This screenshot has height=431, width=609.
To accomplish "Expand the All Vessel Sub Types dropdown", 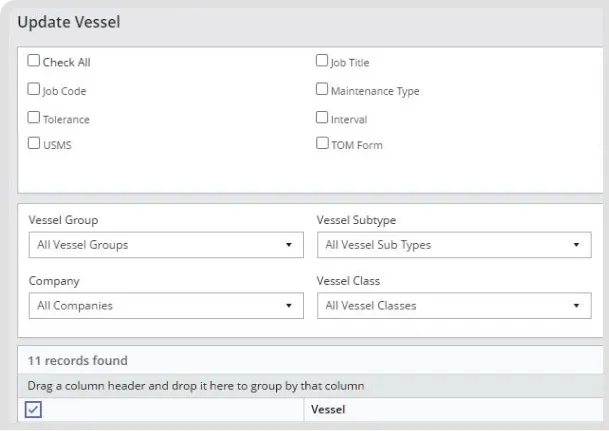I will click(452, 244).
